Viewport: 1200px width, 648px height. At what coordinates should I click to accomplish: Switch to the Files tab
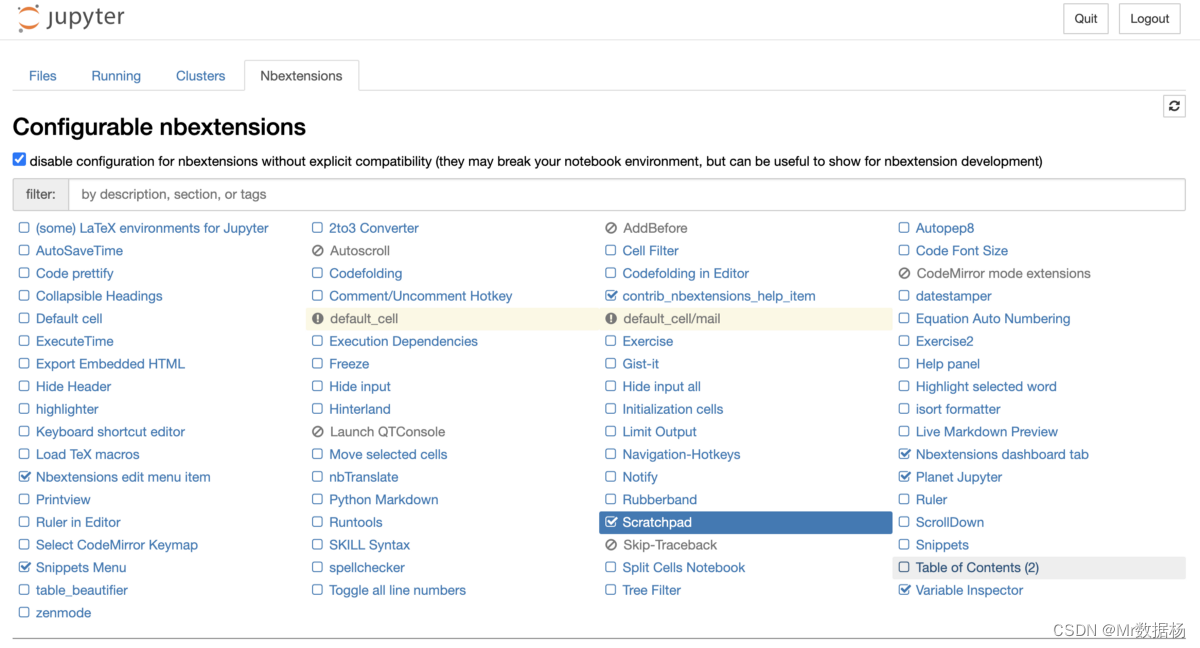point(43,76)
